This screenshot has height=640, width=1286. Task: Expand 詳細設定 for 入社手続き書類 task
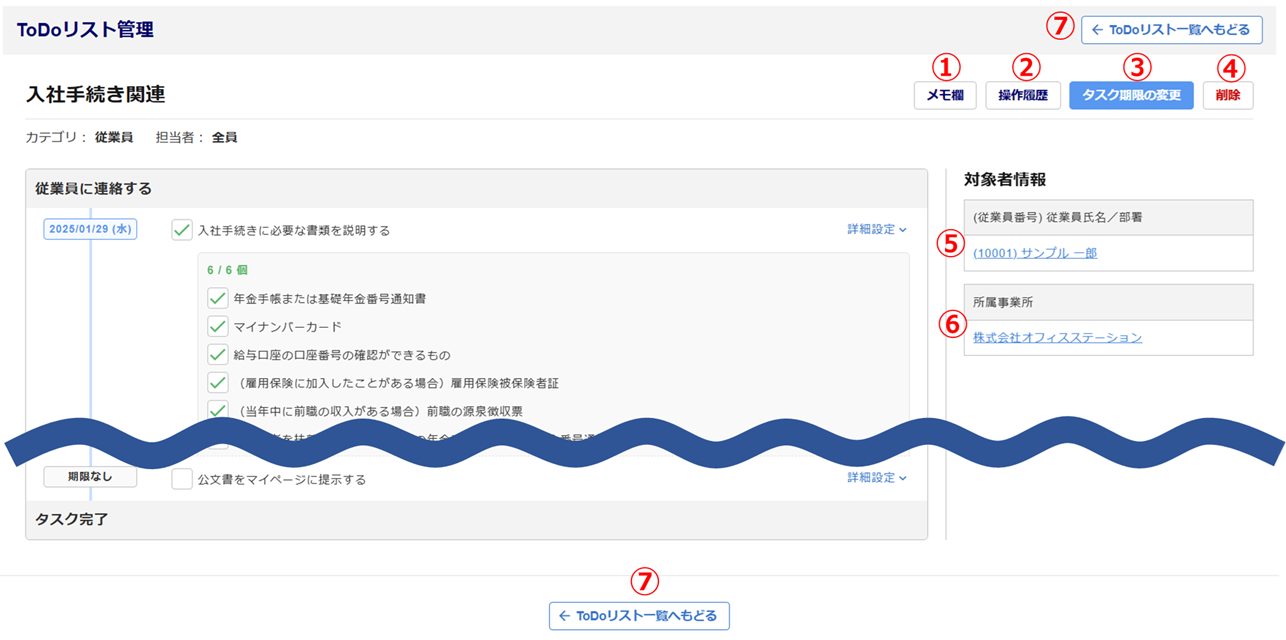[x=877, y=230]
